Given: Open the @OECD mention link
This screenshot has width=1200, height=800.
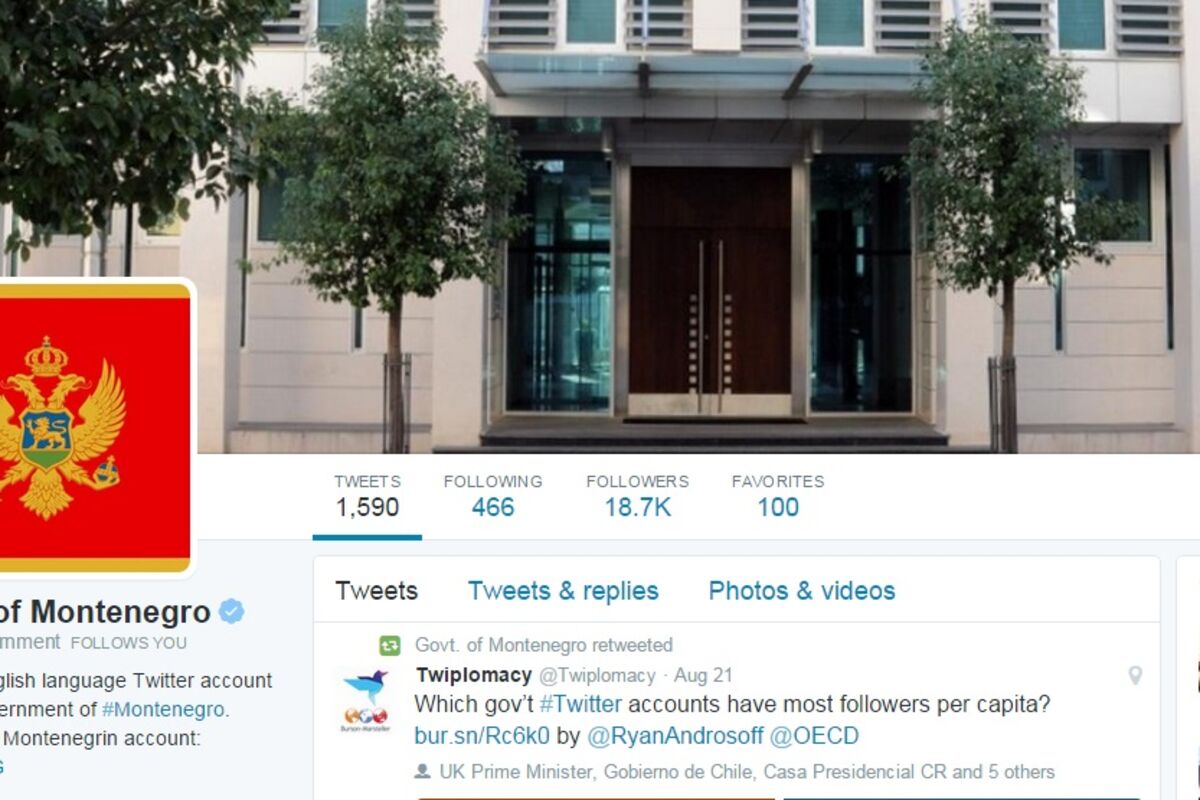Looking at the screenshot, I should coord(814,737).
